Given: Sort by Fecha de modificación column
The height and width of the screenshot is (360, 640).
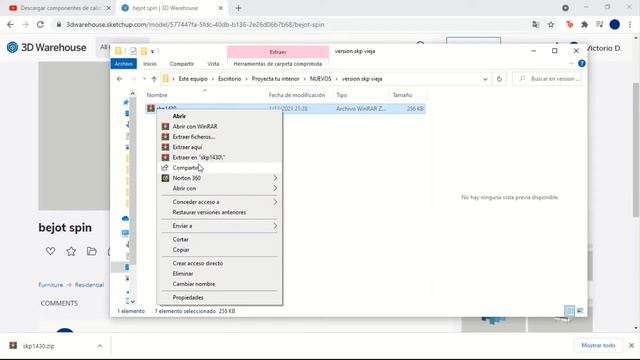Looking at the screenshot, I should pos(297,95).
